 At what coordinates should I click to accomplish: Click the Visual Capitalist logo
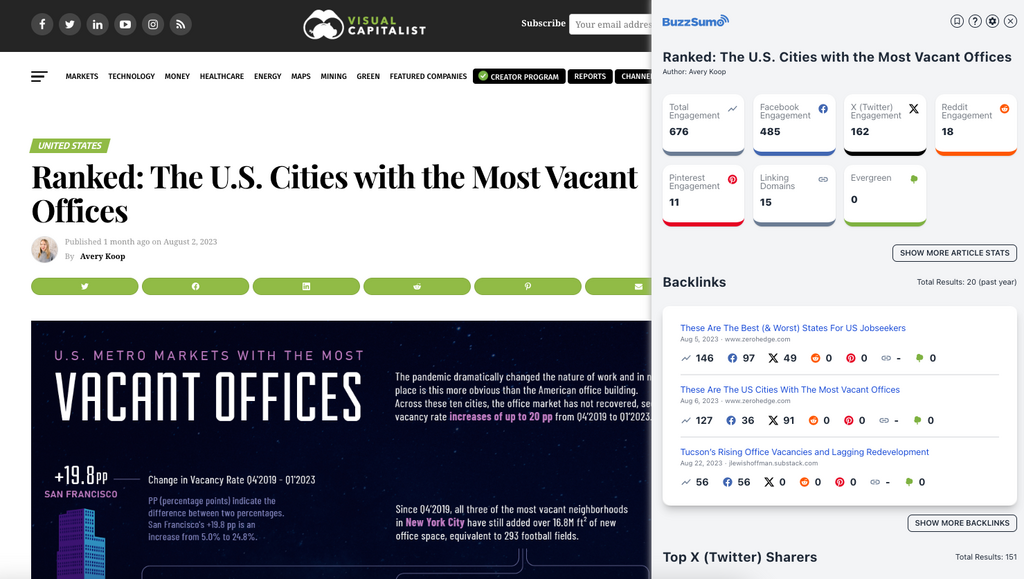(x=364, y=25)
